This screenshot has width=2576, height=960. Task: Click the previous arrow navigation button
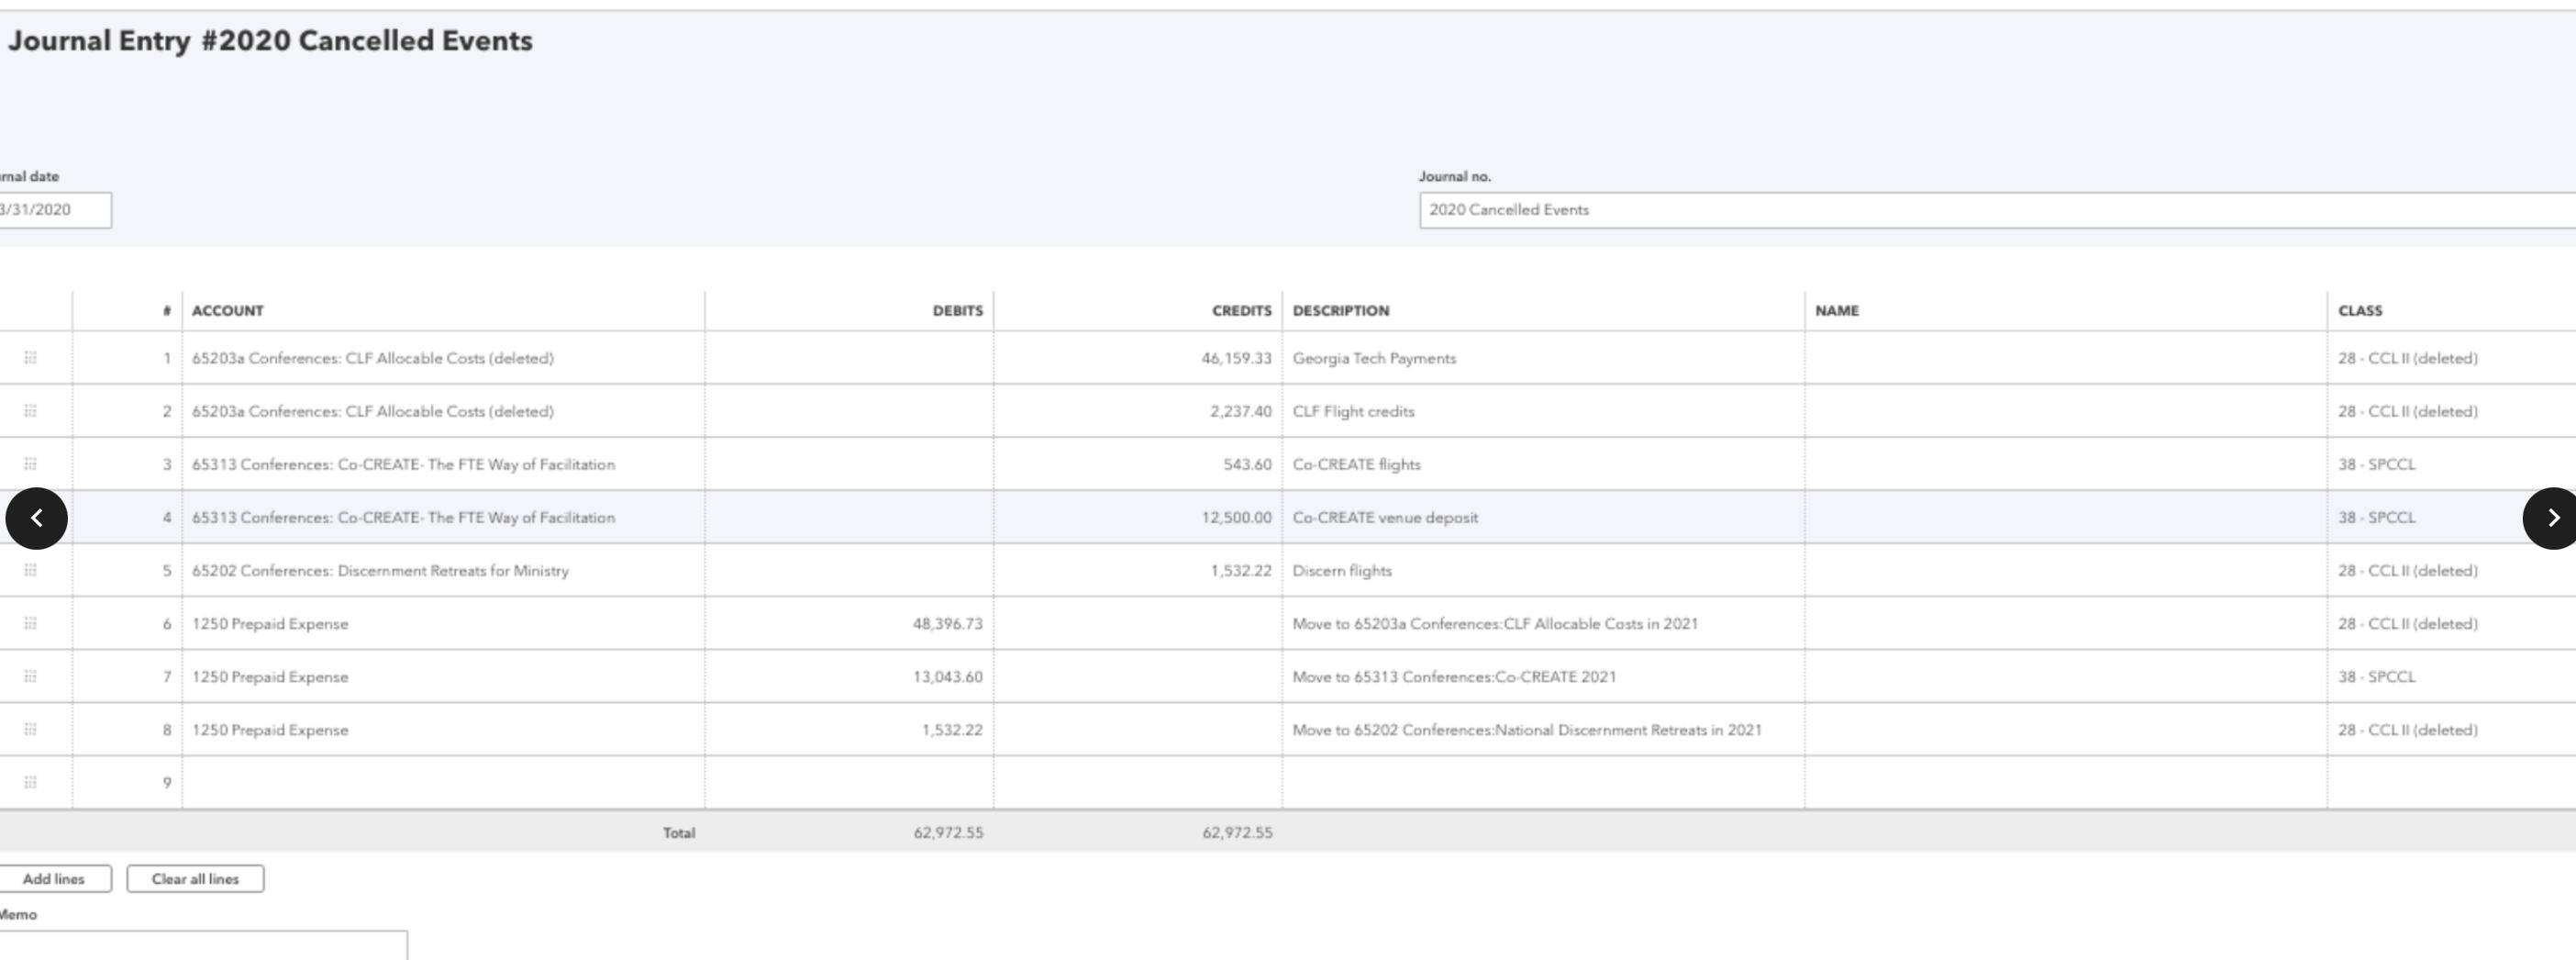click(x=37, y=518)
